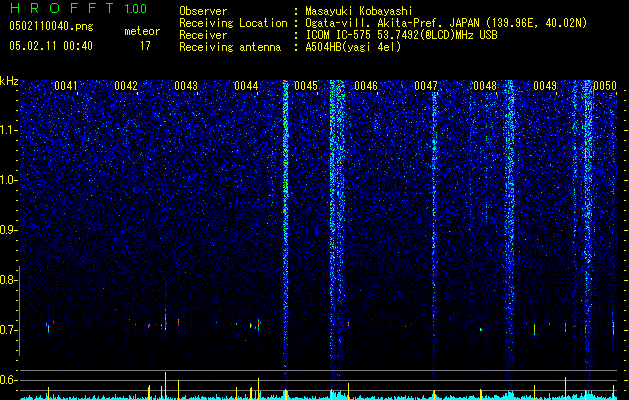Click the 1.1 kHz axis label

click(8, 130)
